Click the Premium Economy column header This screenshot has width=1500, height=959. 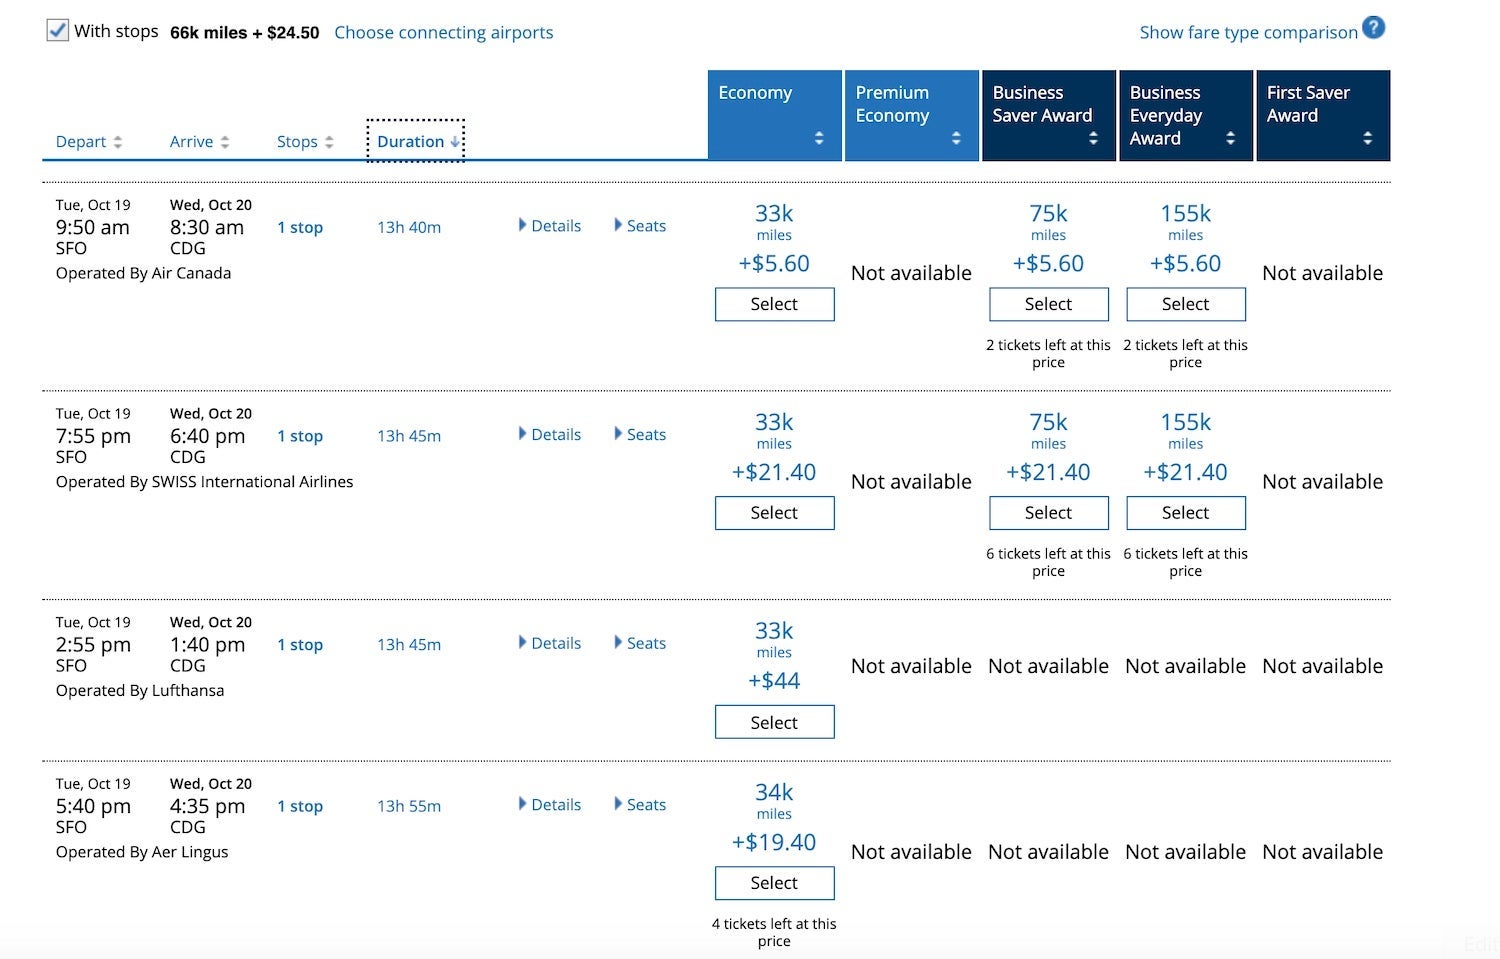point(892,104)
